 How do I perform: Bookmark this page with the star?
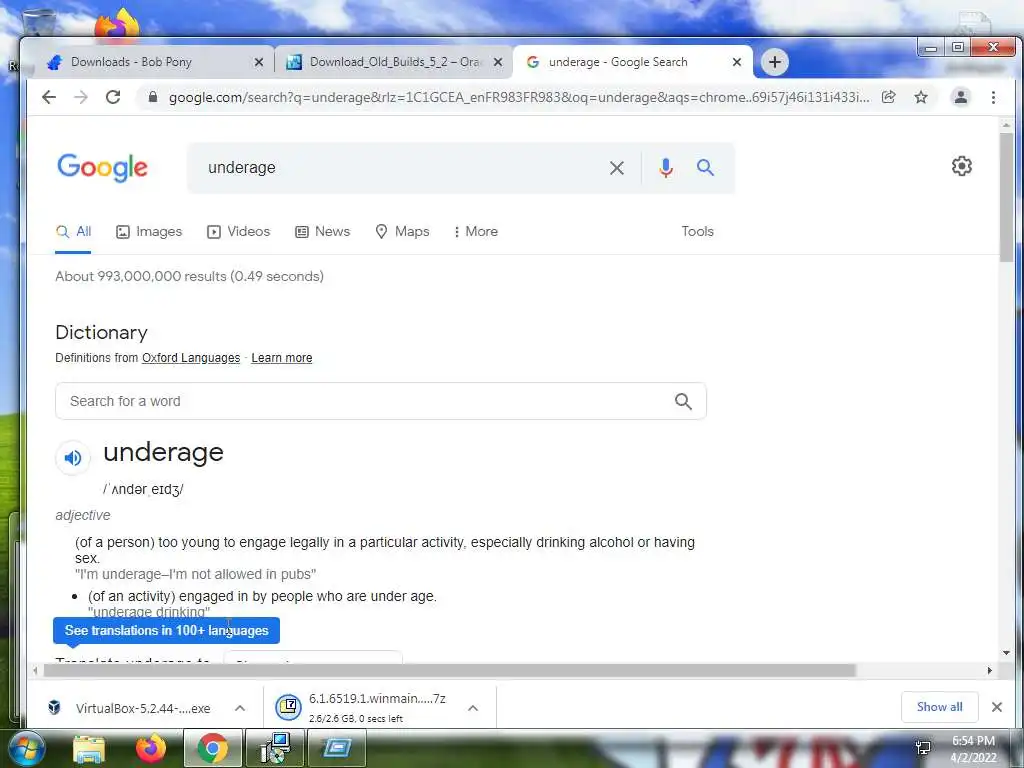point(921,97)
